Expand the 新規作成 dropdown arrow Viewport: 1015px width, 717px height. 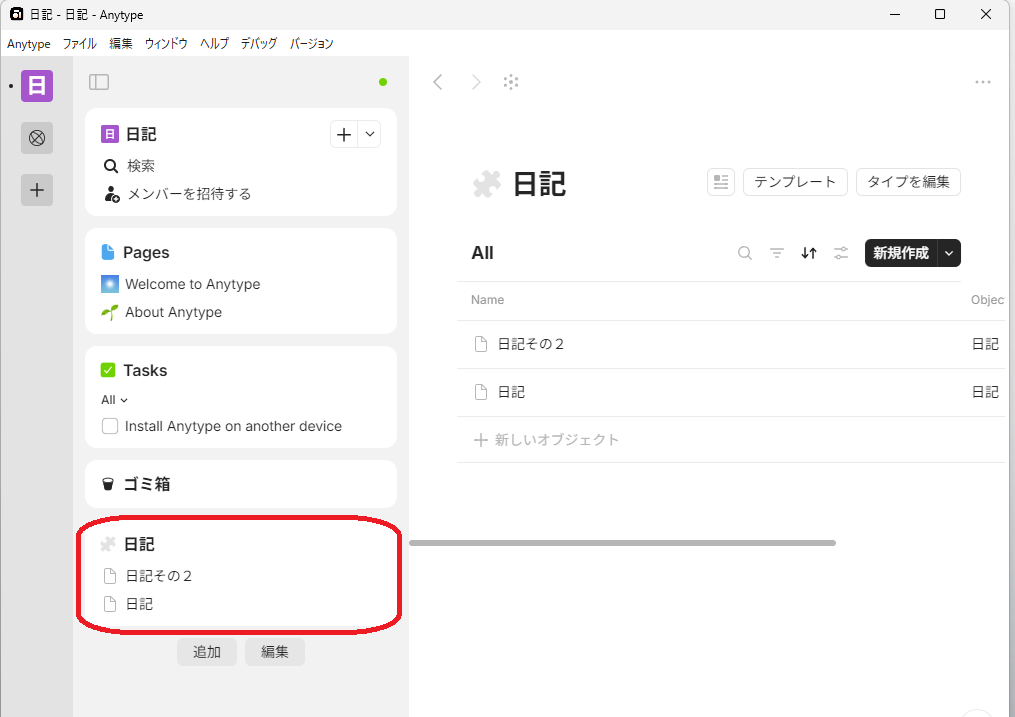949,253
